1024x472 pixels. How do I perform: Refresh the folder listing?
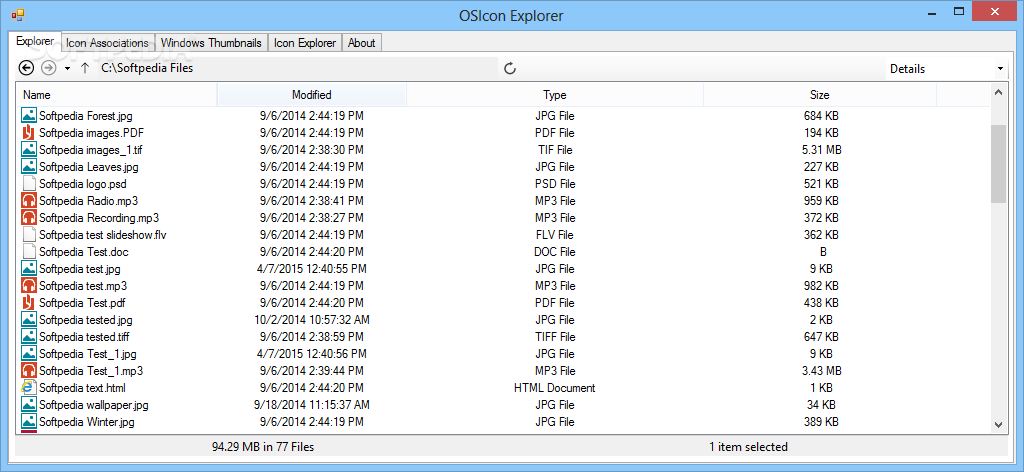tap(510, 69)
